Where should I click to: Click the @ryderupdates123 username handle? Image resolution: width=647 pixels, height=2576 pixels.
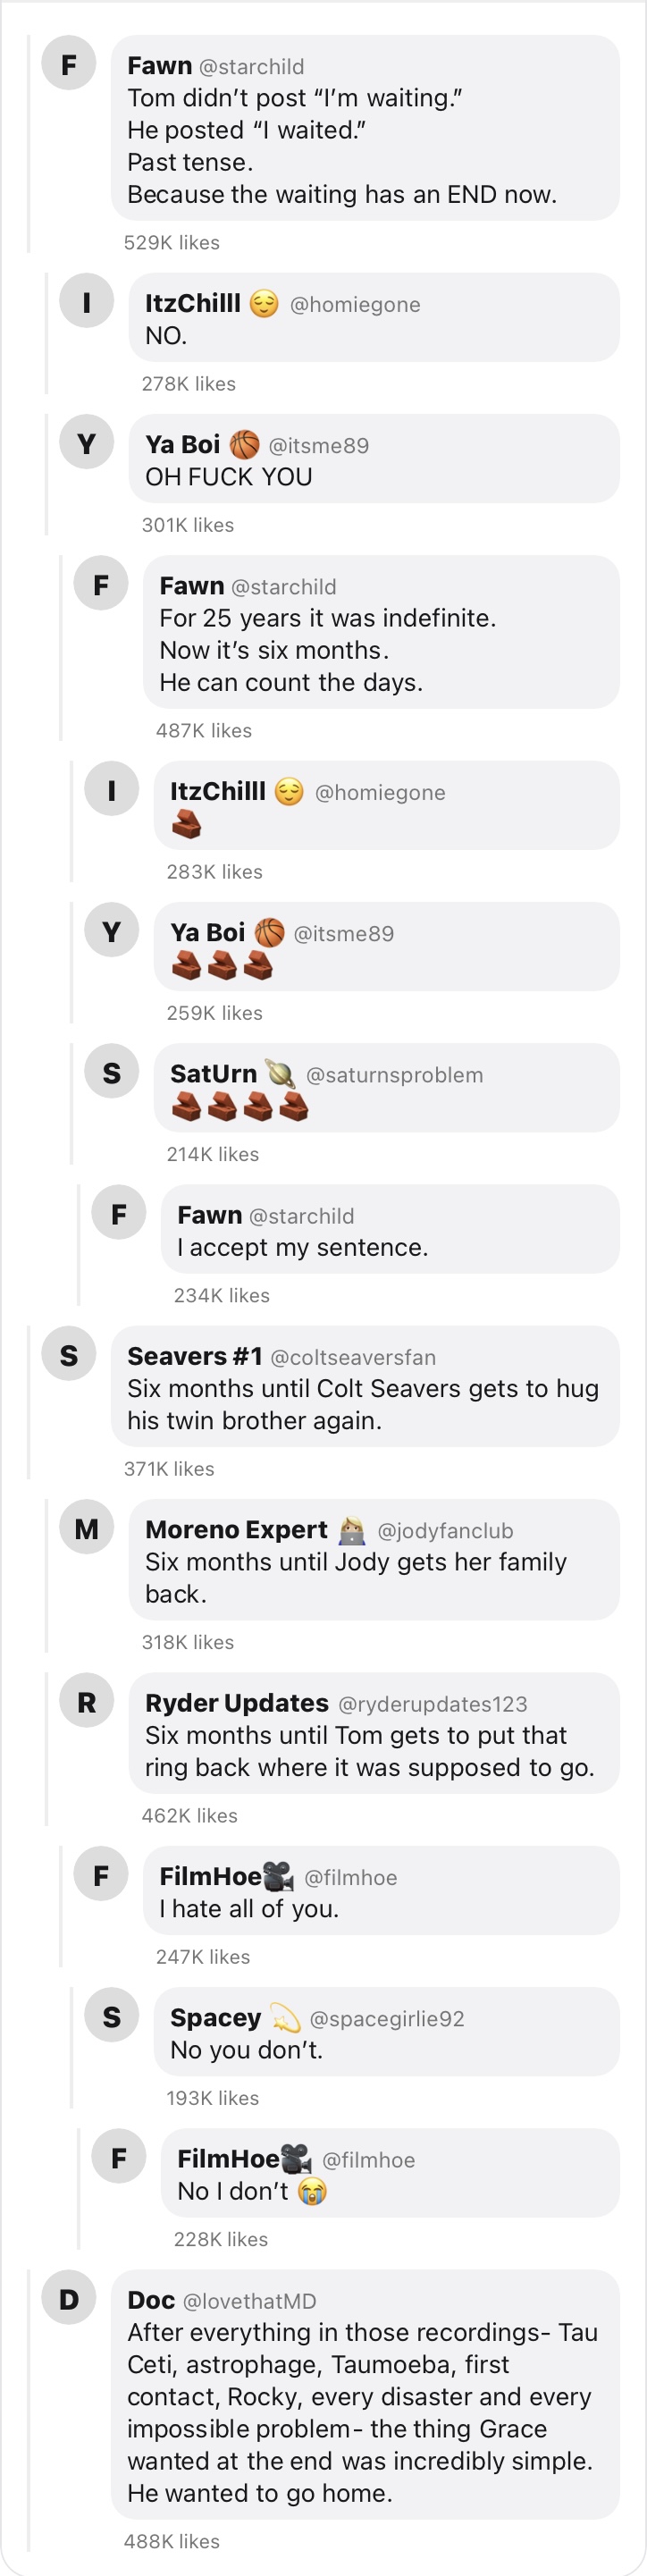click(432, 1704)
